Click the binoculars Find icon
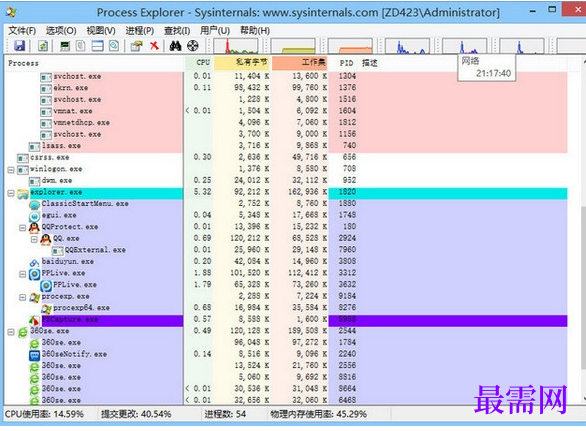The height and width of the screenshot is (431, 586). [175, 46]
